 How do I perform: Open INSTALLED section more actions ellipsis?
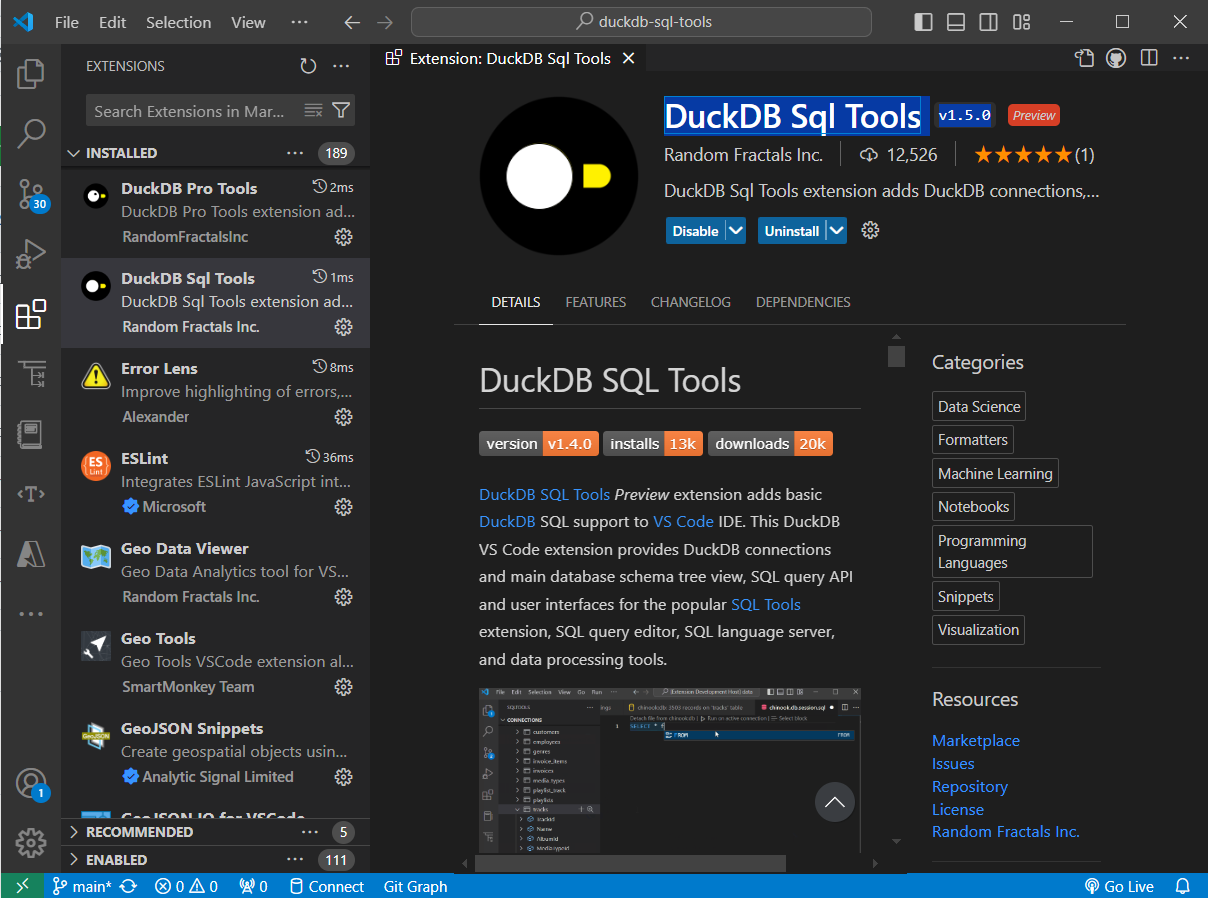[x=295, y=153]
